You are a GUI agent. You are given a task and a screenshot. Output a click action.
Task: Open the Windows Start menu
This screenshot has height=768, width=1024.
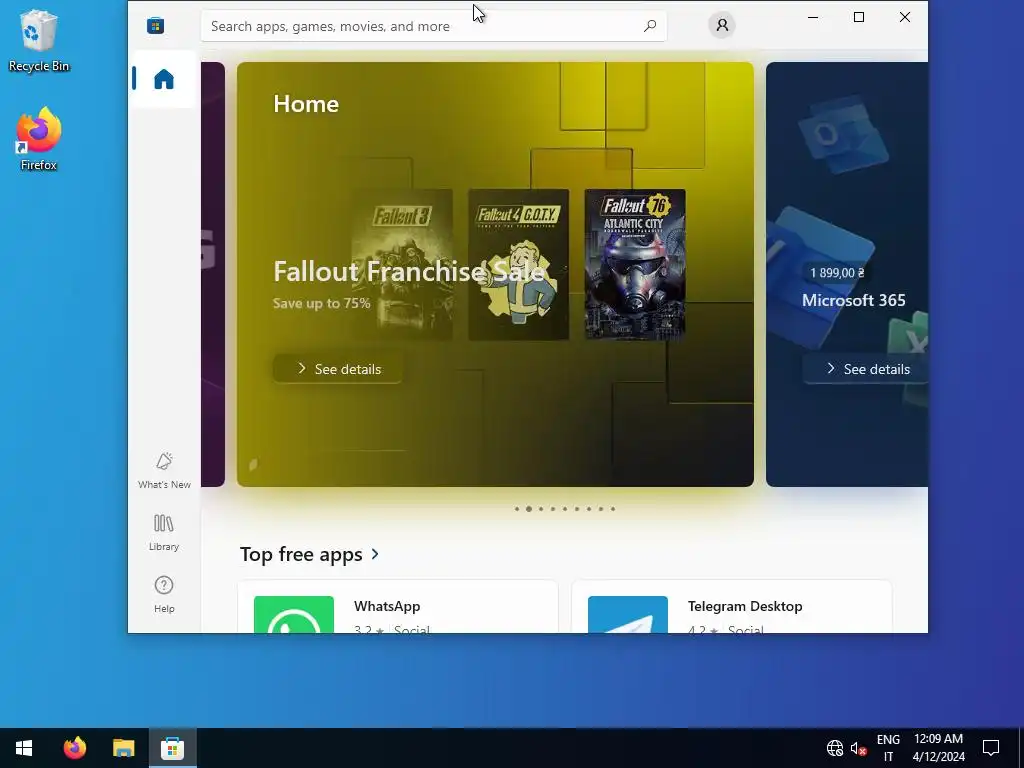point(24,748)
